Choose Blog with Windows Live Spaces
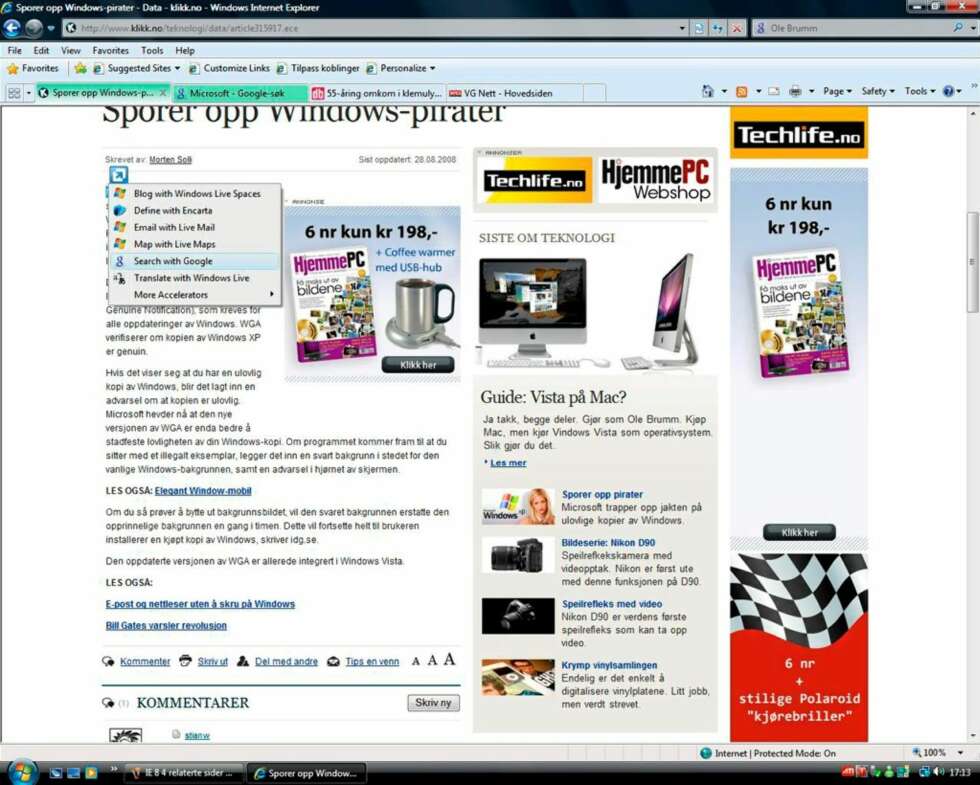Viewport: 980px width, 785px height. pyautogui.click(x=195, y=194)
